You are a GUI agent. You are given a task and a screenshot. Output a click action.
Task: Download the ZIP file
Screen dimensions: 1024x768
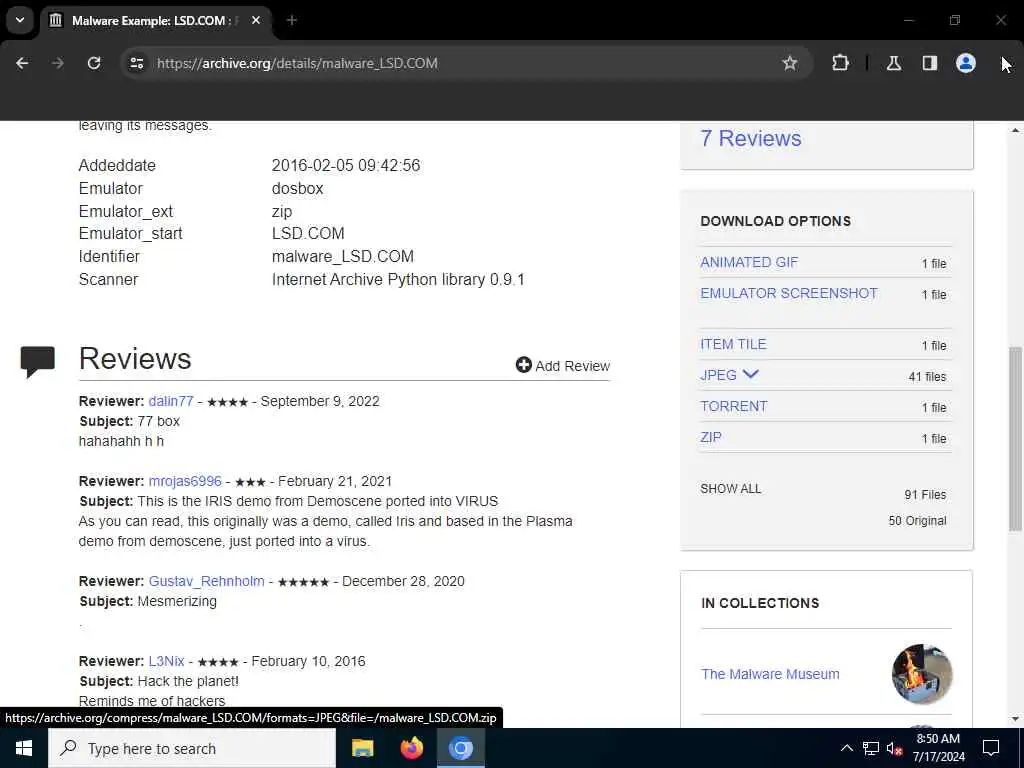[x=711, y=438]
